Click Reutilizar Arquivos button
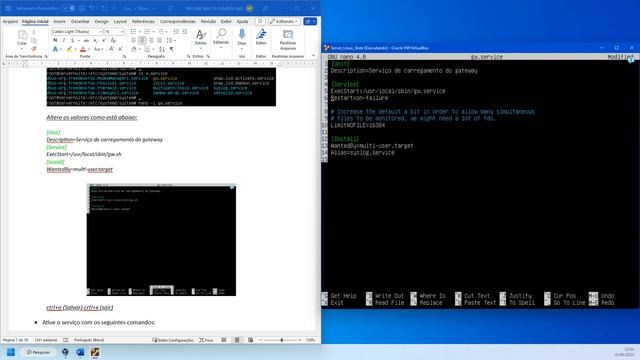Image resolution: width=640 pixels, height=360 pixels. [x=288, y=40]
